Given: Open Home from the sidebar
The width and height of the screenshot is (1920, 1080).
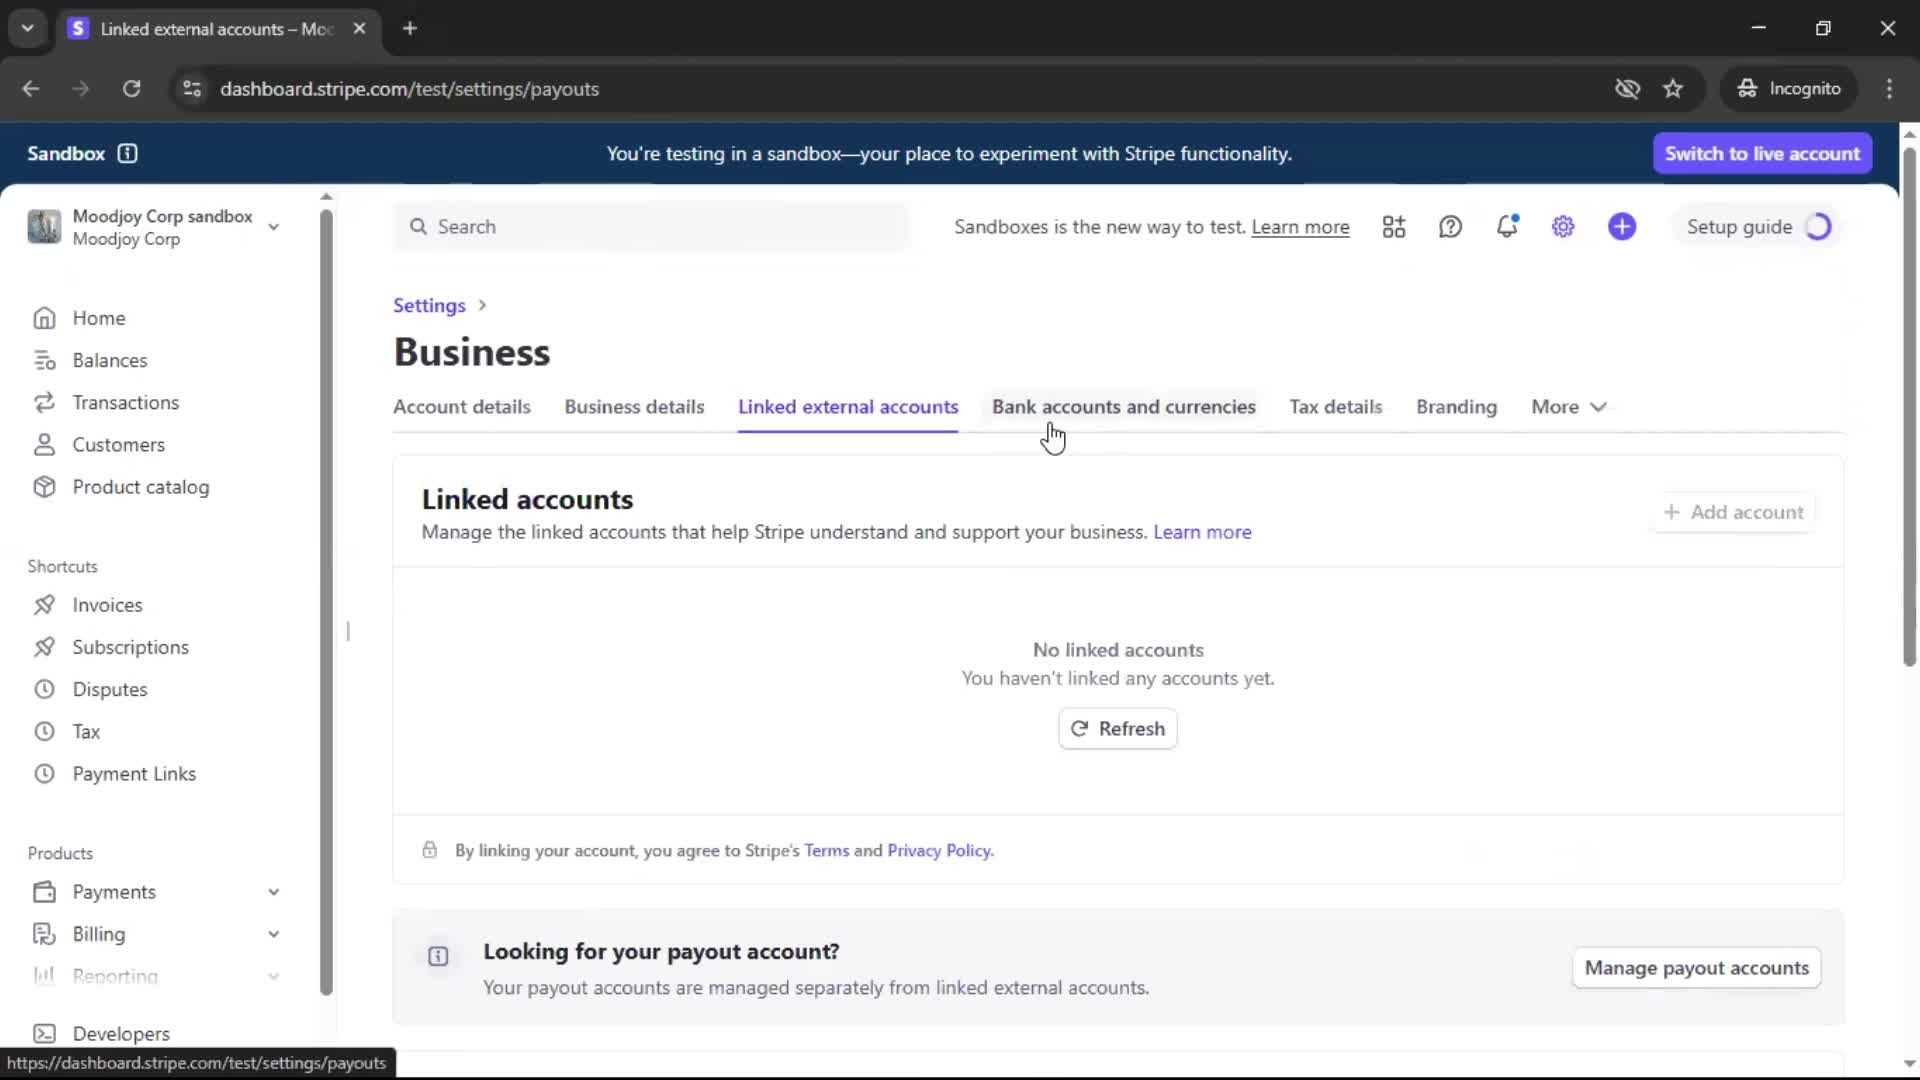Looking at the screenshot, I should click(x=98, y=318).
